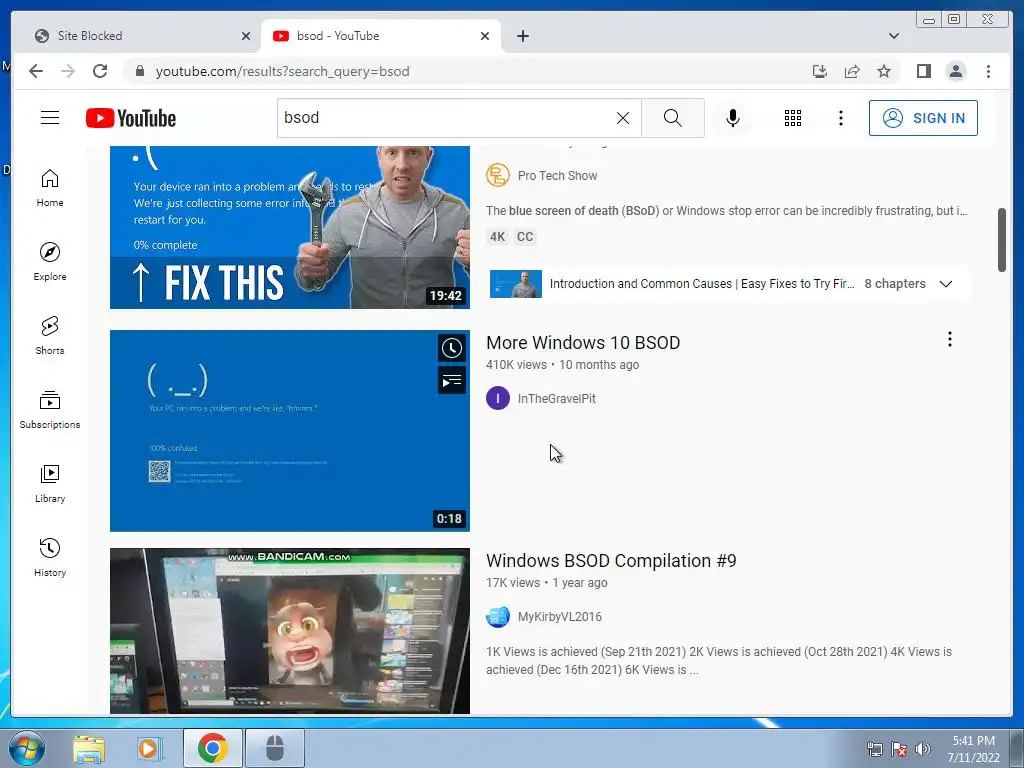This screenshot has width=1024, height=768.
Task: Open Subscriptions in sidebar
Action: (50, 409)
